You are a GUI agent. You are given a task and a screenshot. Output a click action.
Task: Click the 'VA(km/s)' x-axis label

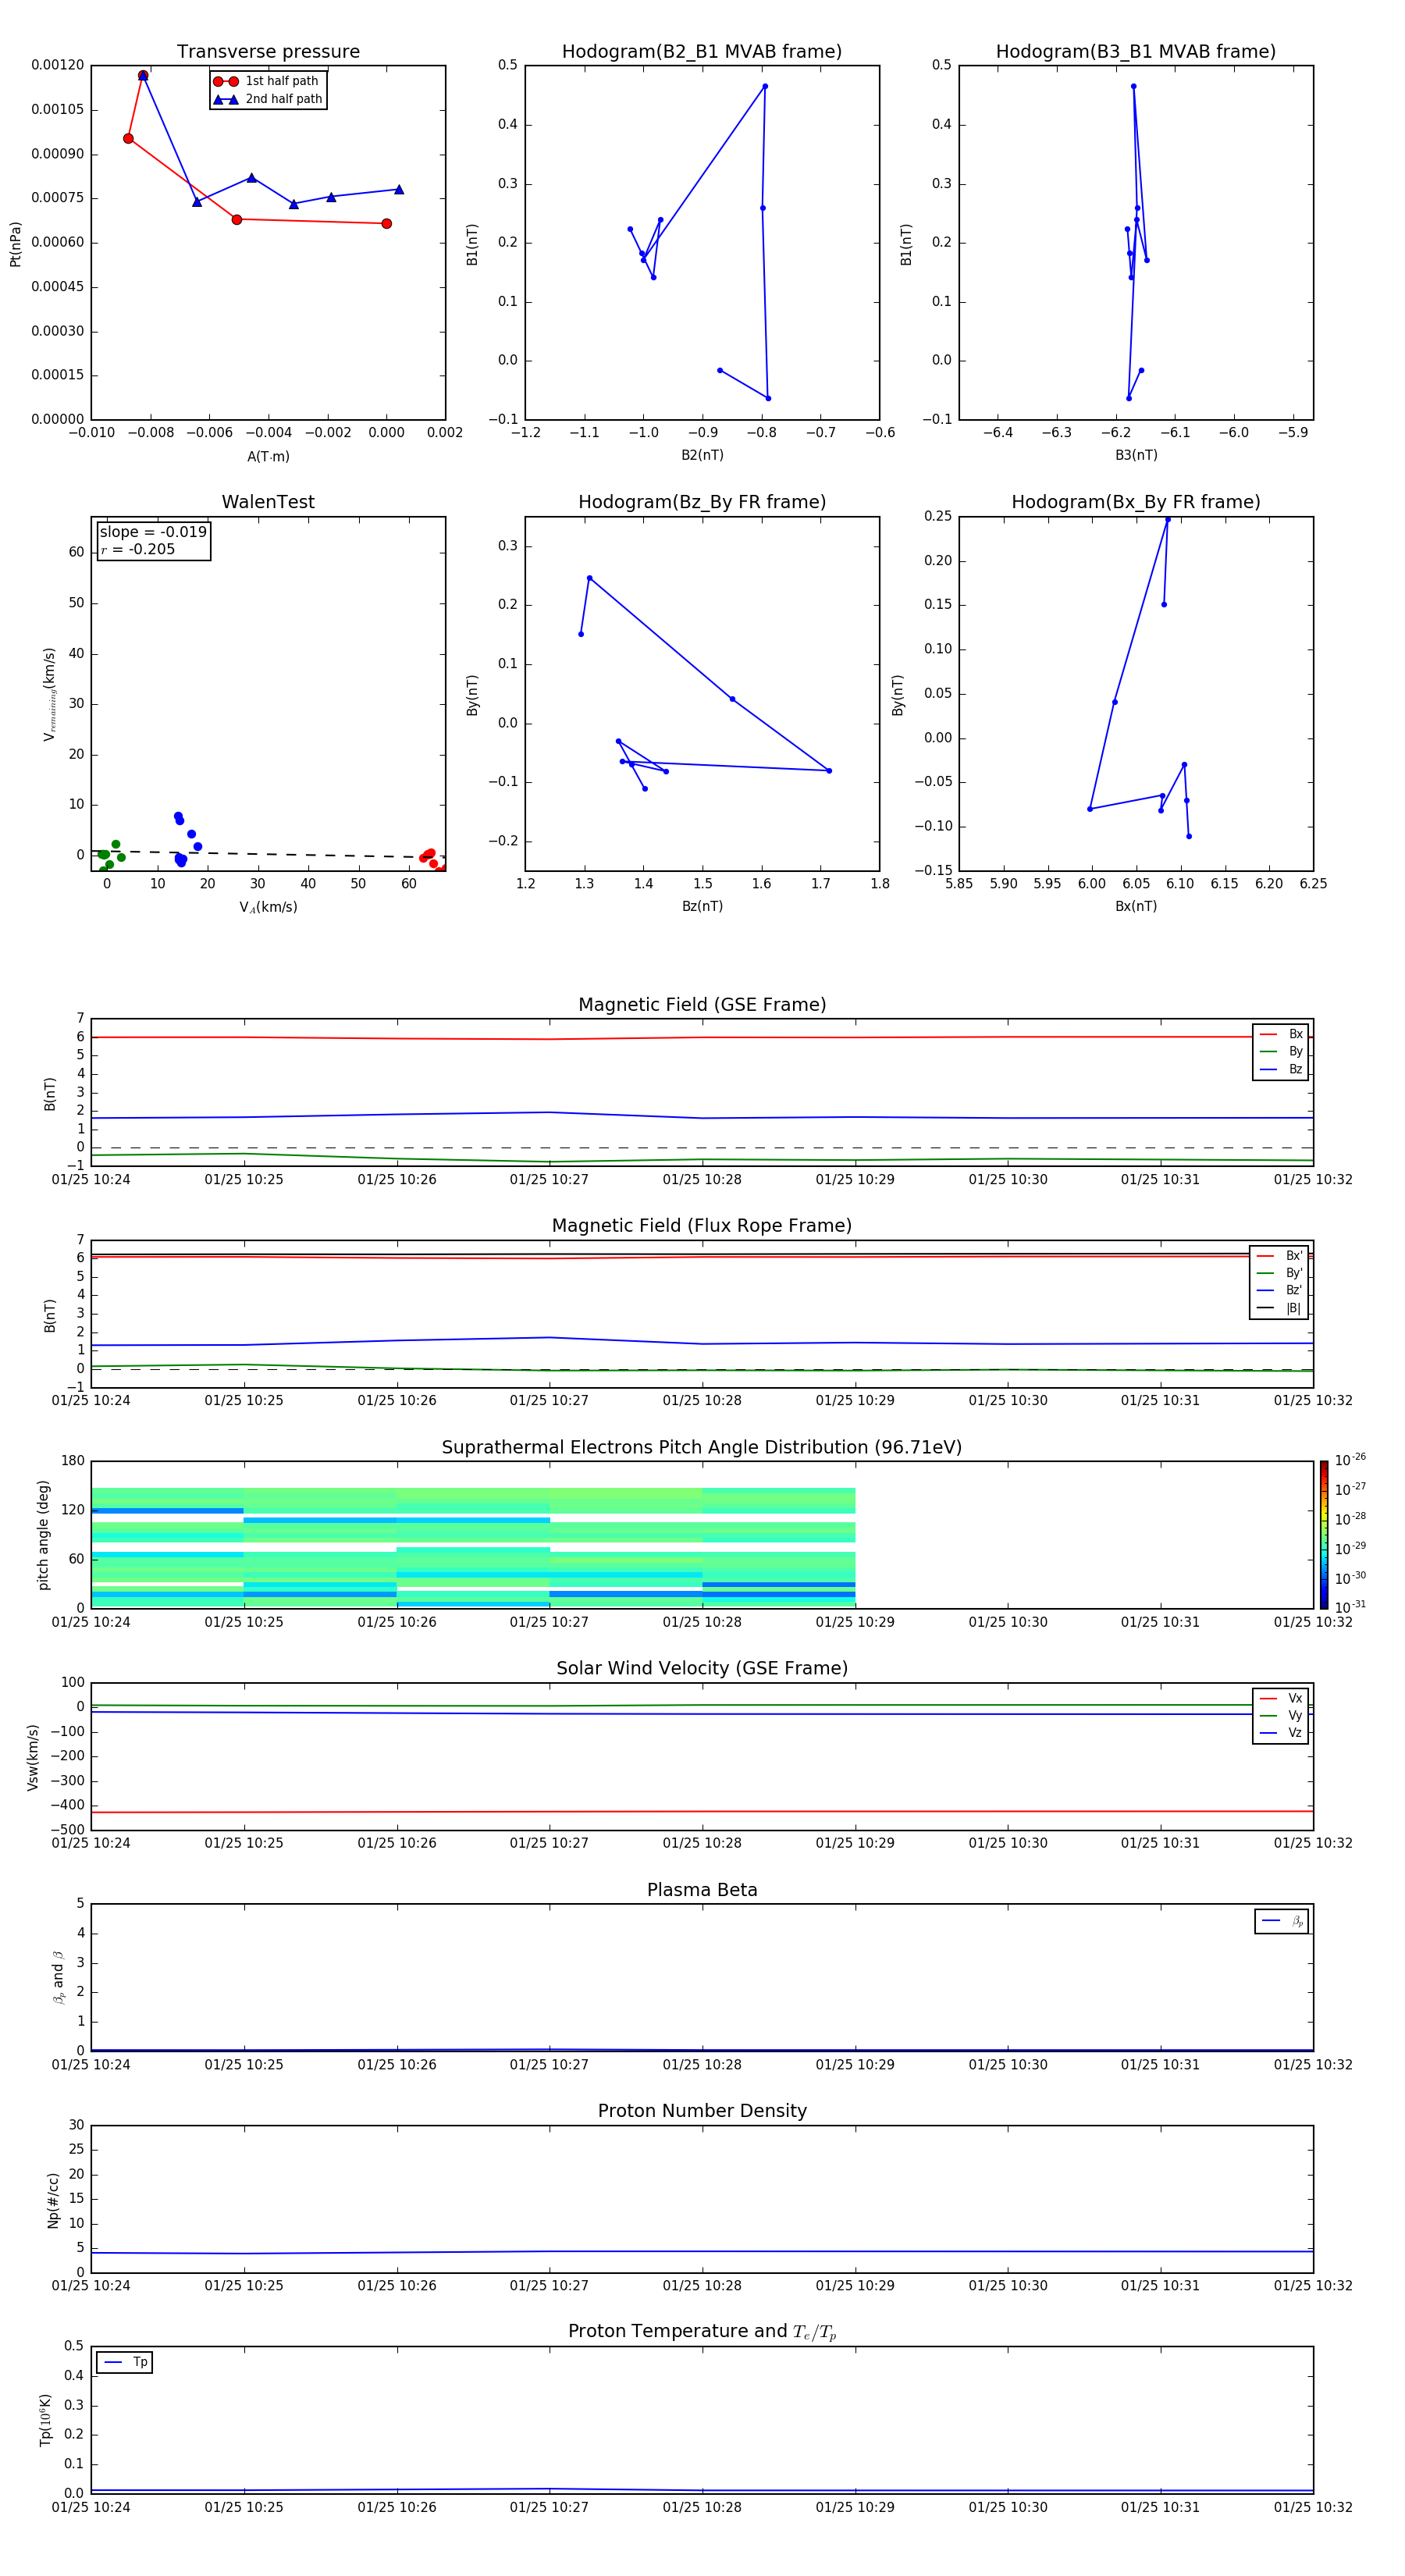click(268, 907)
